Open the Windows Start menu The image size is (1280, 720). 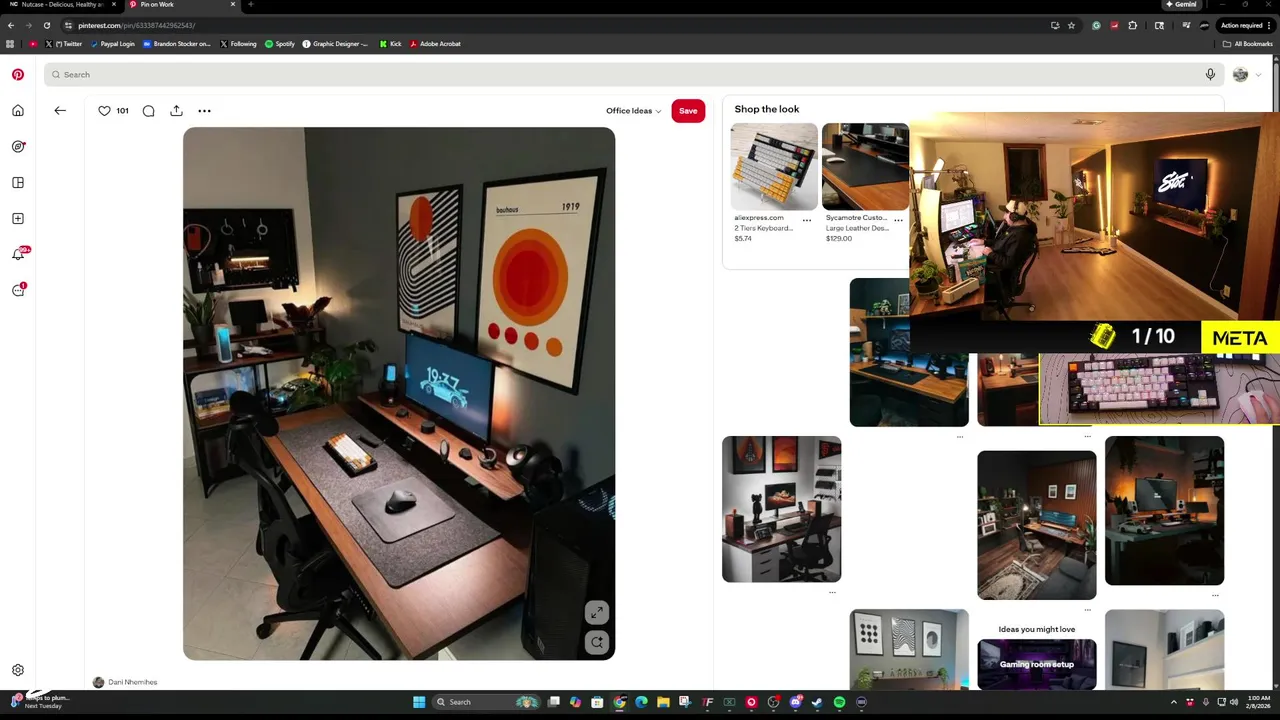(x=419, y=702)
